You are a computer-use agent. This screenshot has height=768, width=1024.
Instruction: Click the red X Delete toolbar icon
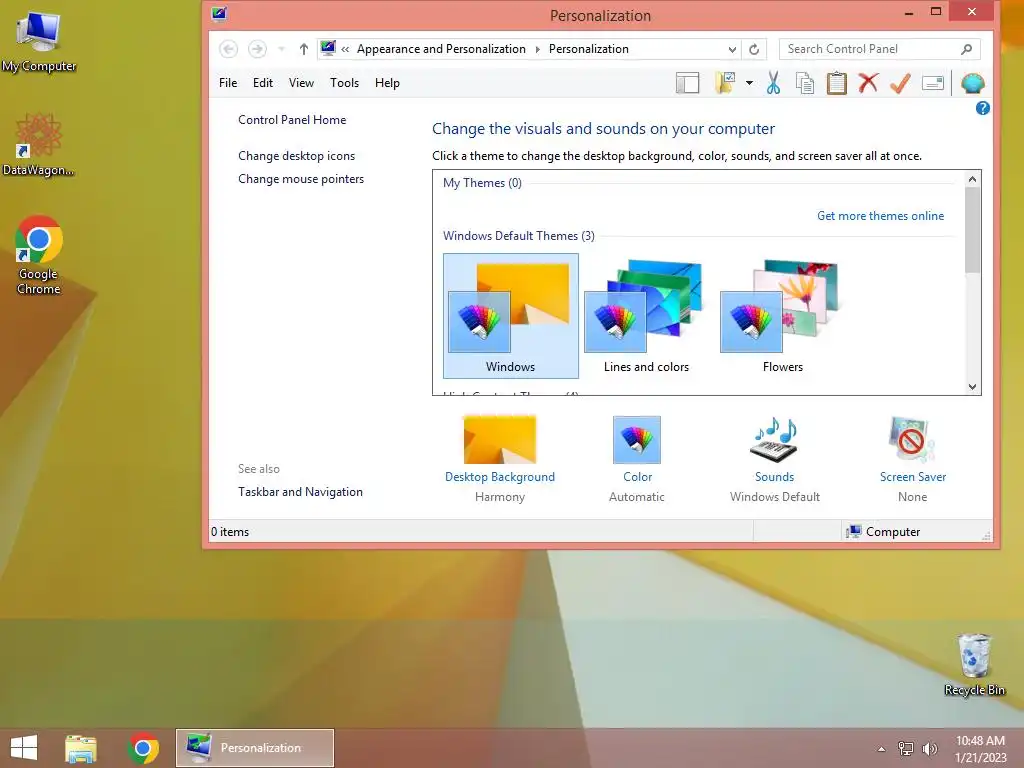[x=868, y=83]
